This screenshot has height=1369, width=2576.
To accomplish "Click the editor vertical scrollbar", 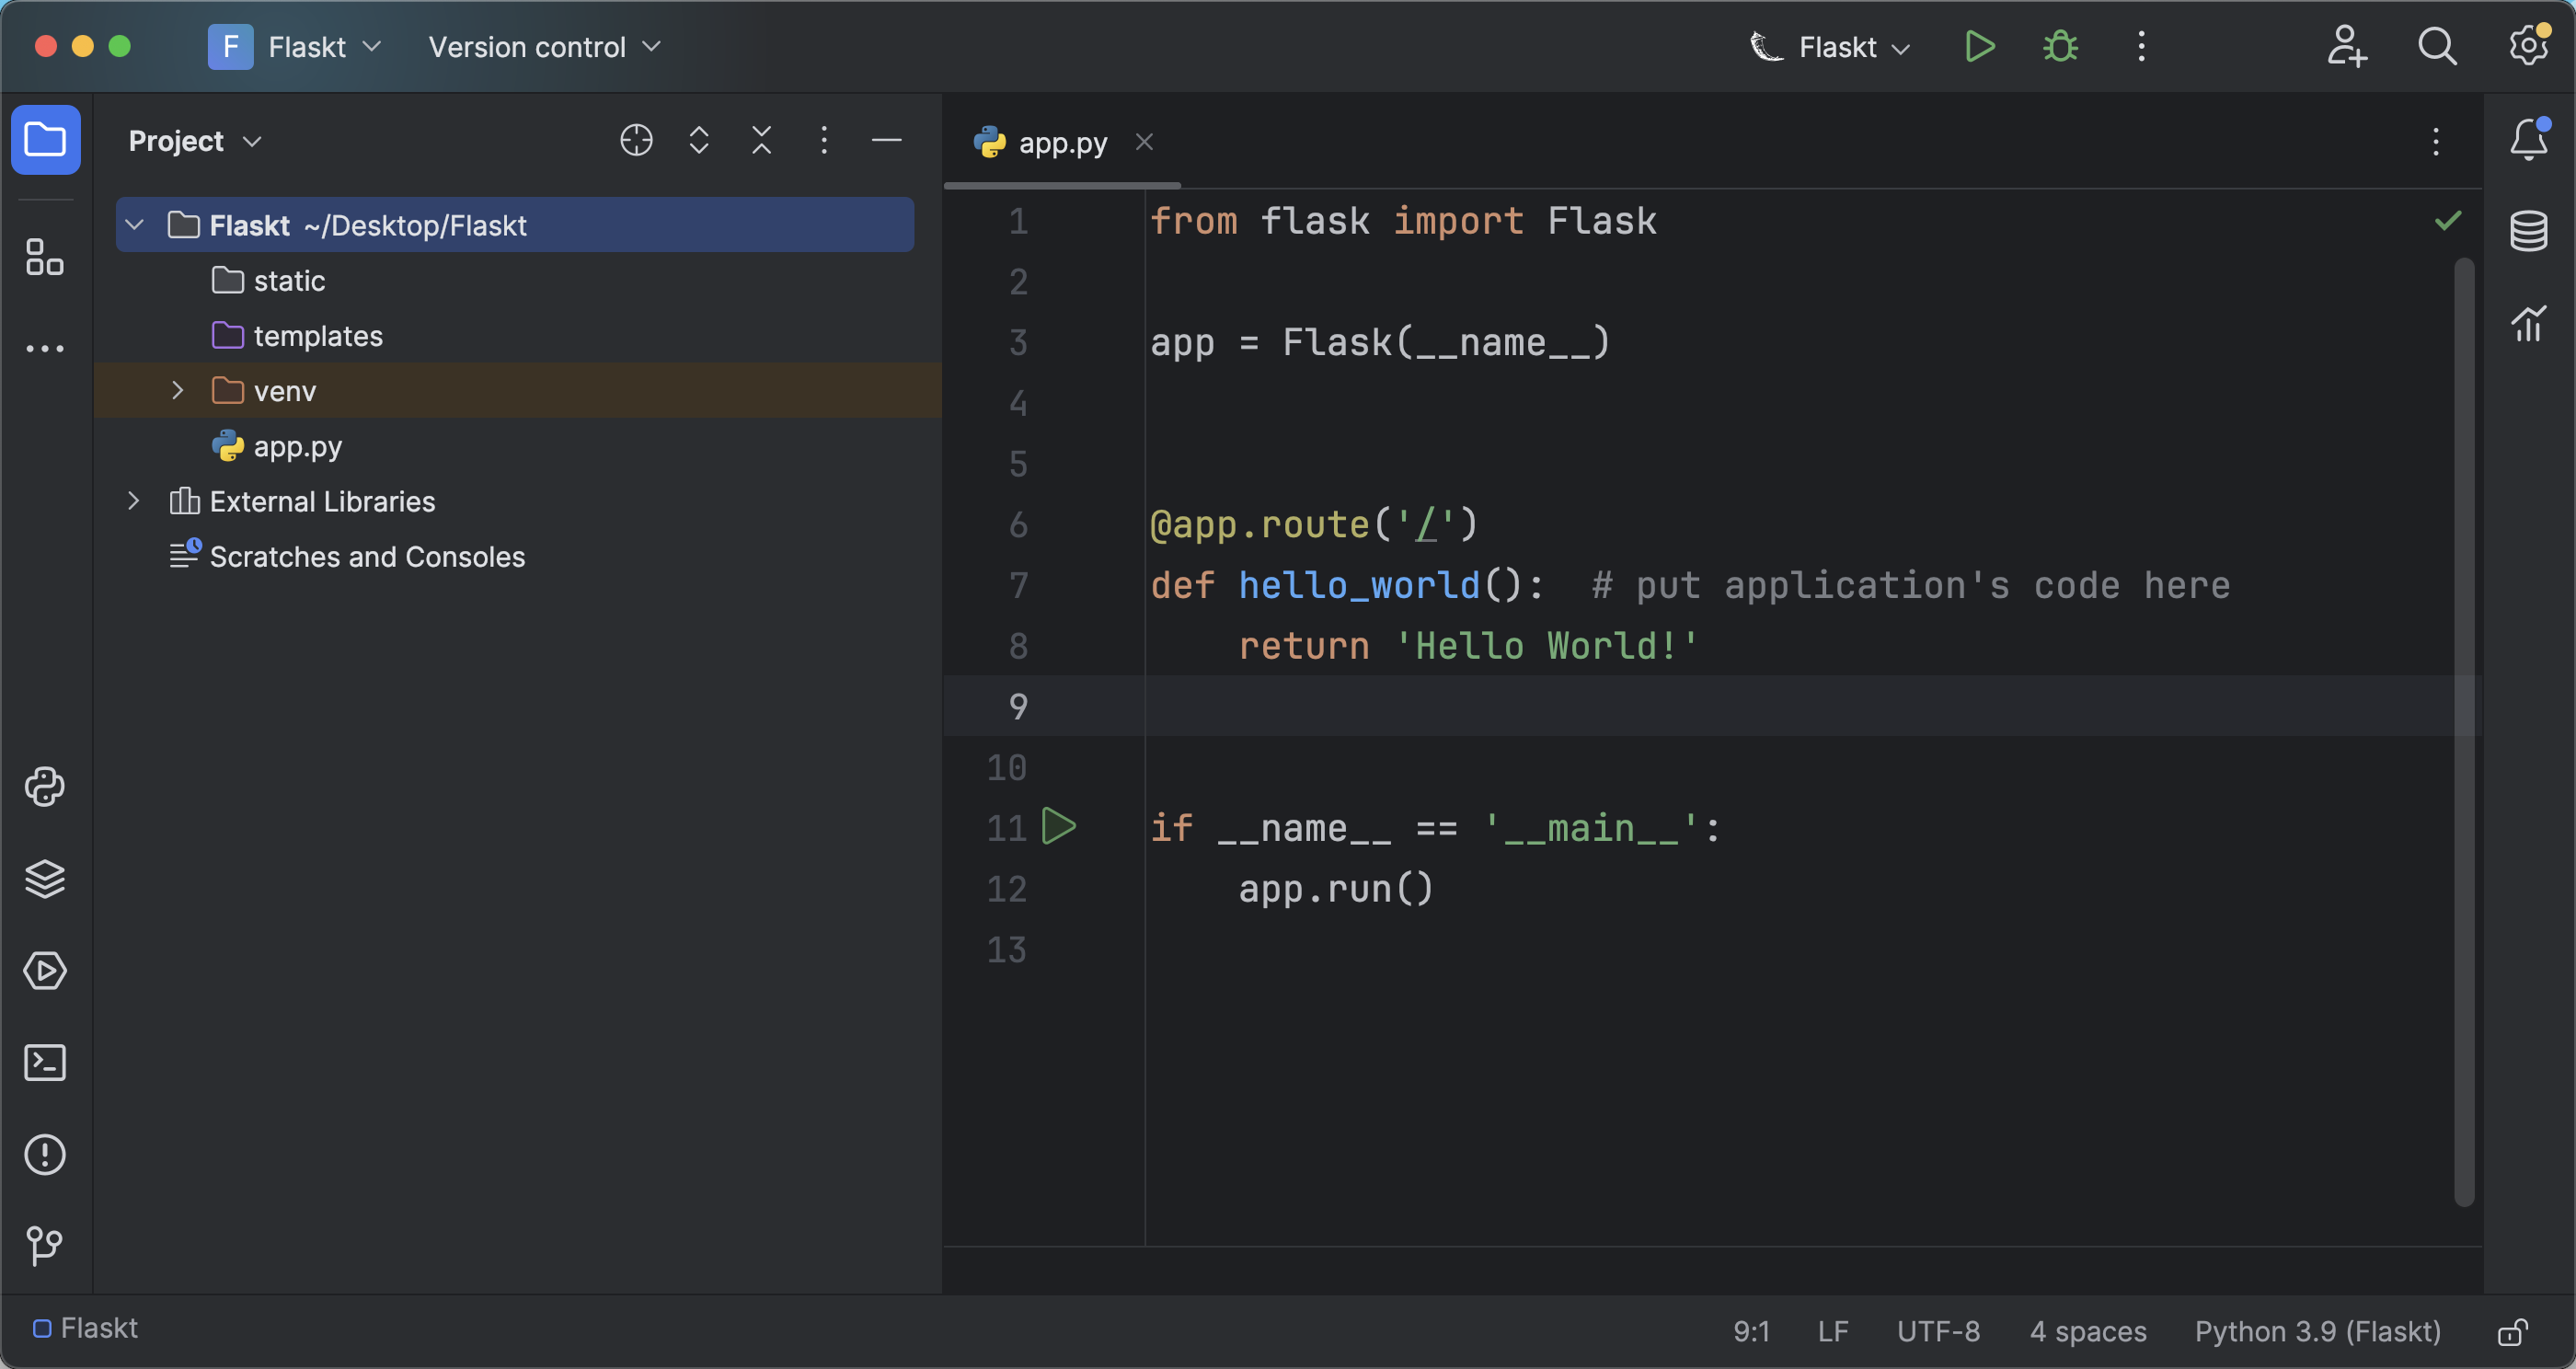I will point(2464,731).
